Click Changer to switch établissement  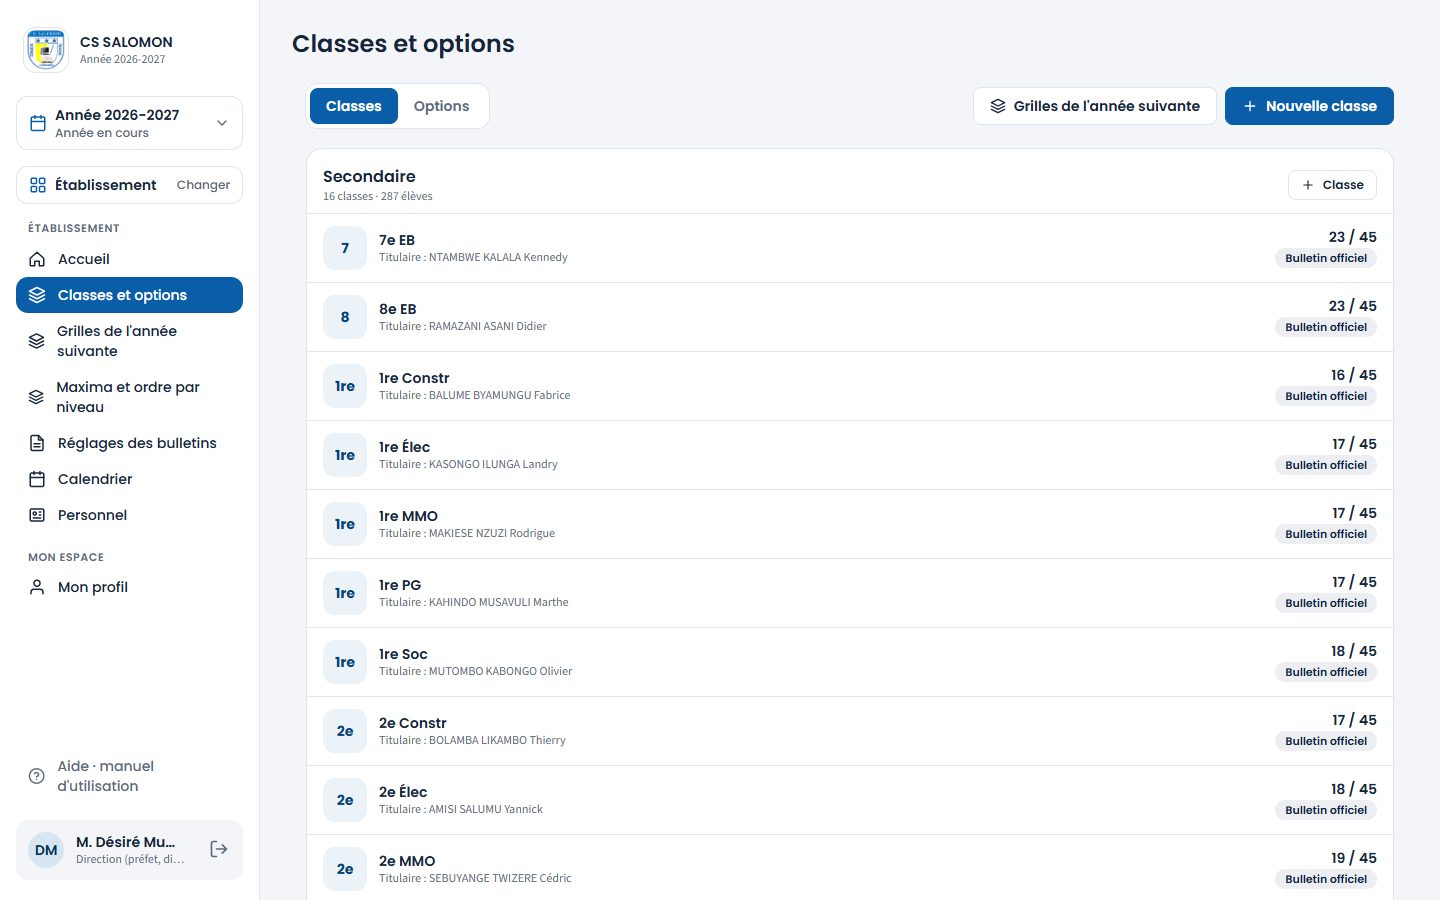pos(203,185)
